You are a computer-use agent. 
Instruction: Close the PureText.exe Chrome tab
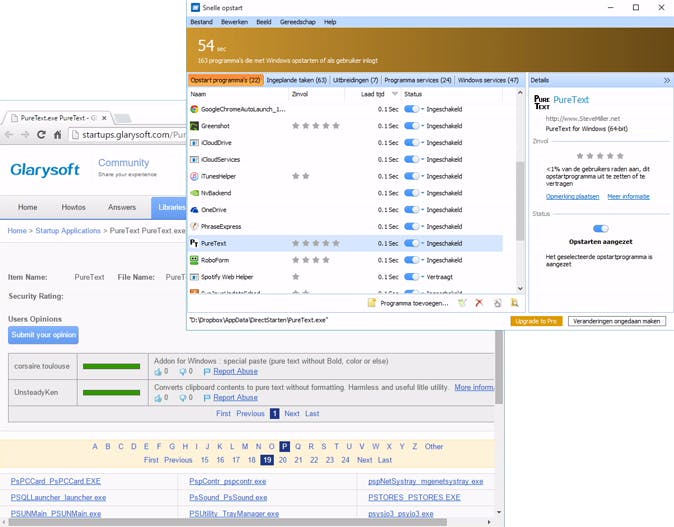(x=104, y=118)
